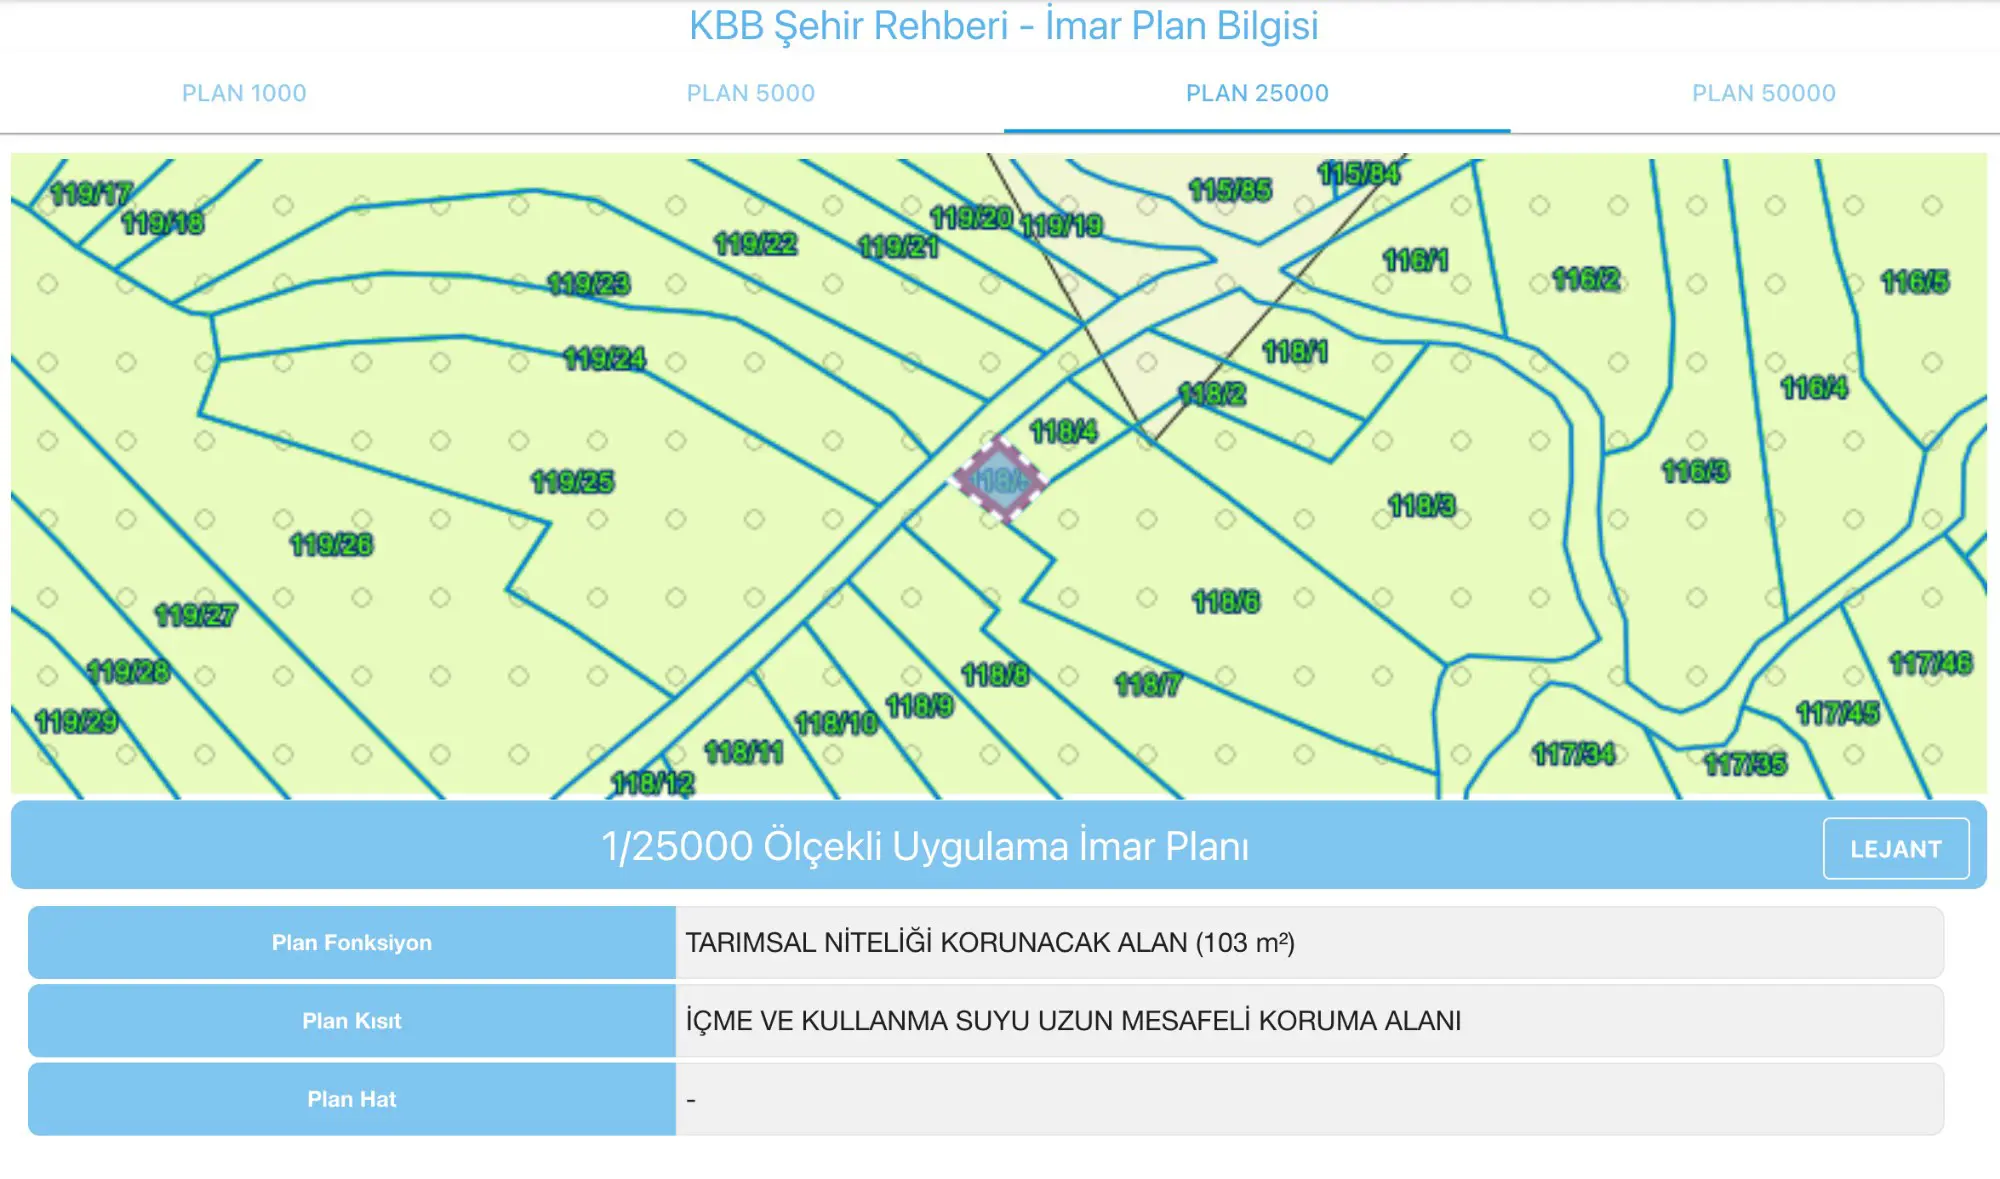Image resolution: width=2000 pixels, height=1179 pixels.
Task: Click parcel label 118/8 on the map
Action: tap(995, 675)
